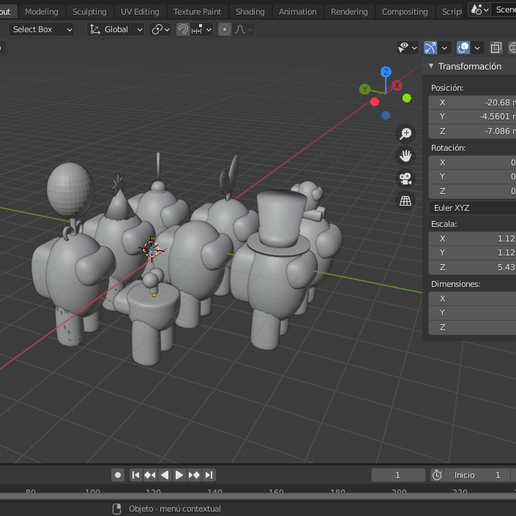
Task: Toggle auto keying record button
Action: 118,475
